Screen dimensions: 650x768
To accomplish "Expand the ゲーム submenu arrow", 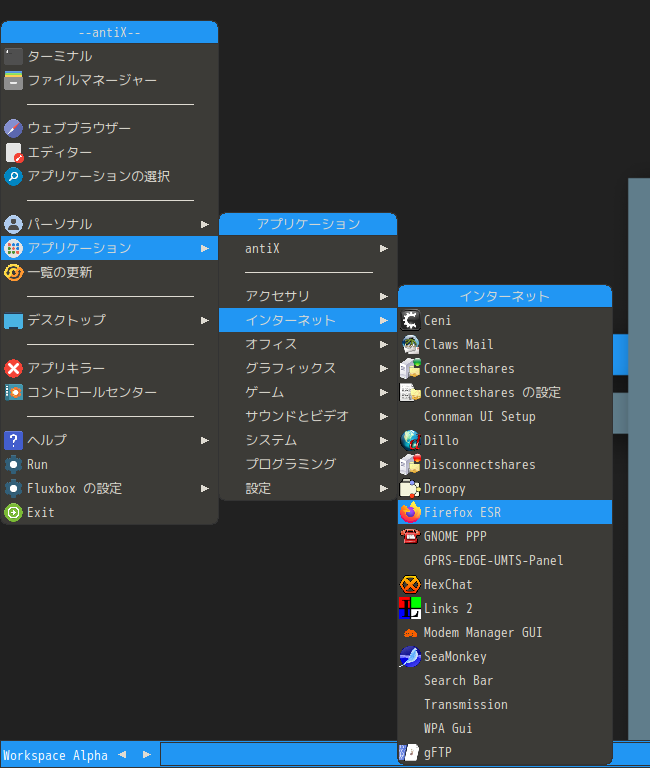I will [x=384, y=392].
